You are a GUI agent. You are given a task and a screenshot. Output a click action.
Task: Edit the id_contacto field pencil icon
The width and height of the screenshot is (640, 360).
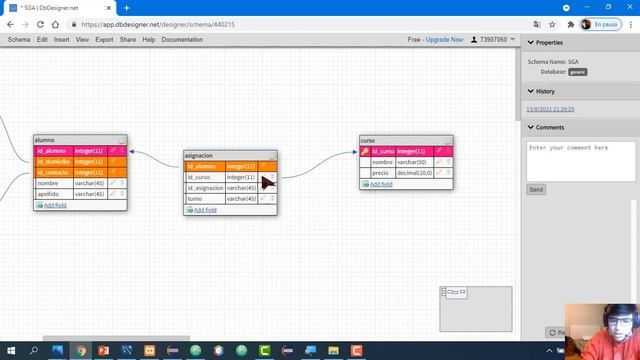click(x=113, y=172)
